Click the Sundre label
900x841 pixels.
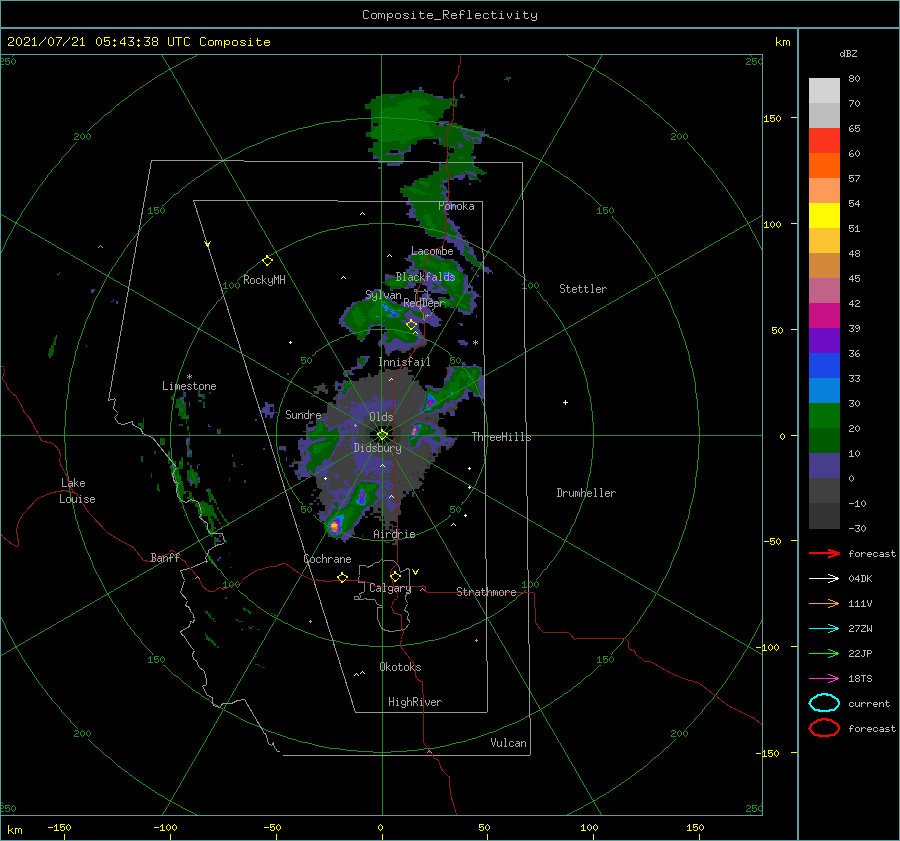(x=303, y=414)
